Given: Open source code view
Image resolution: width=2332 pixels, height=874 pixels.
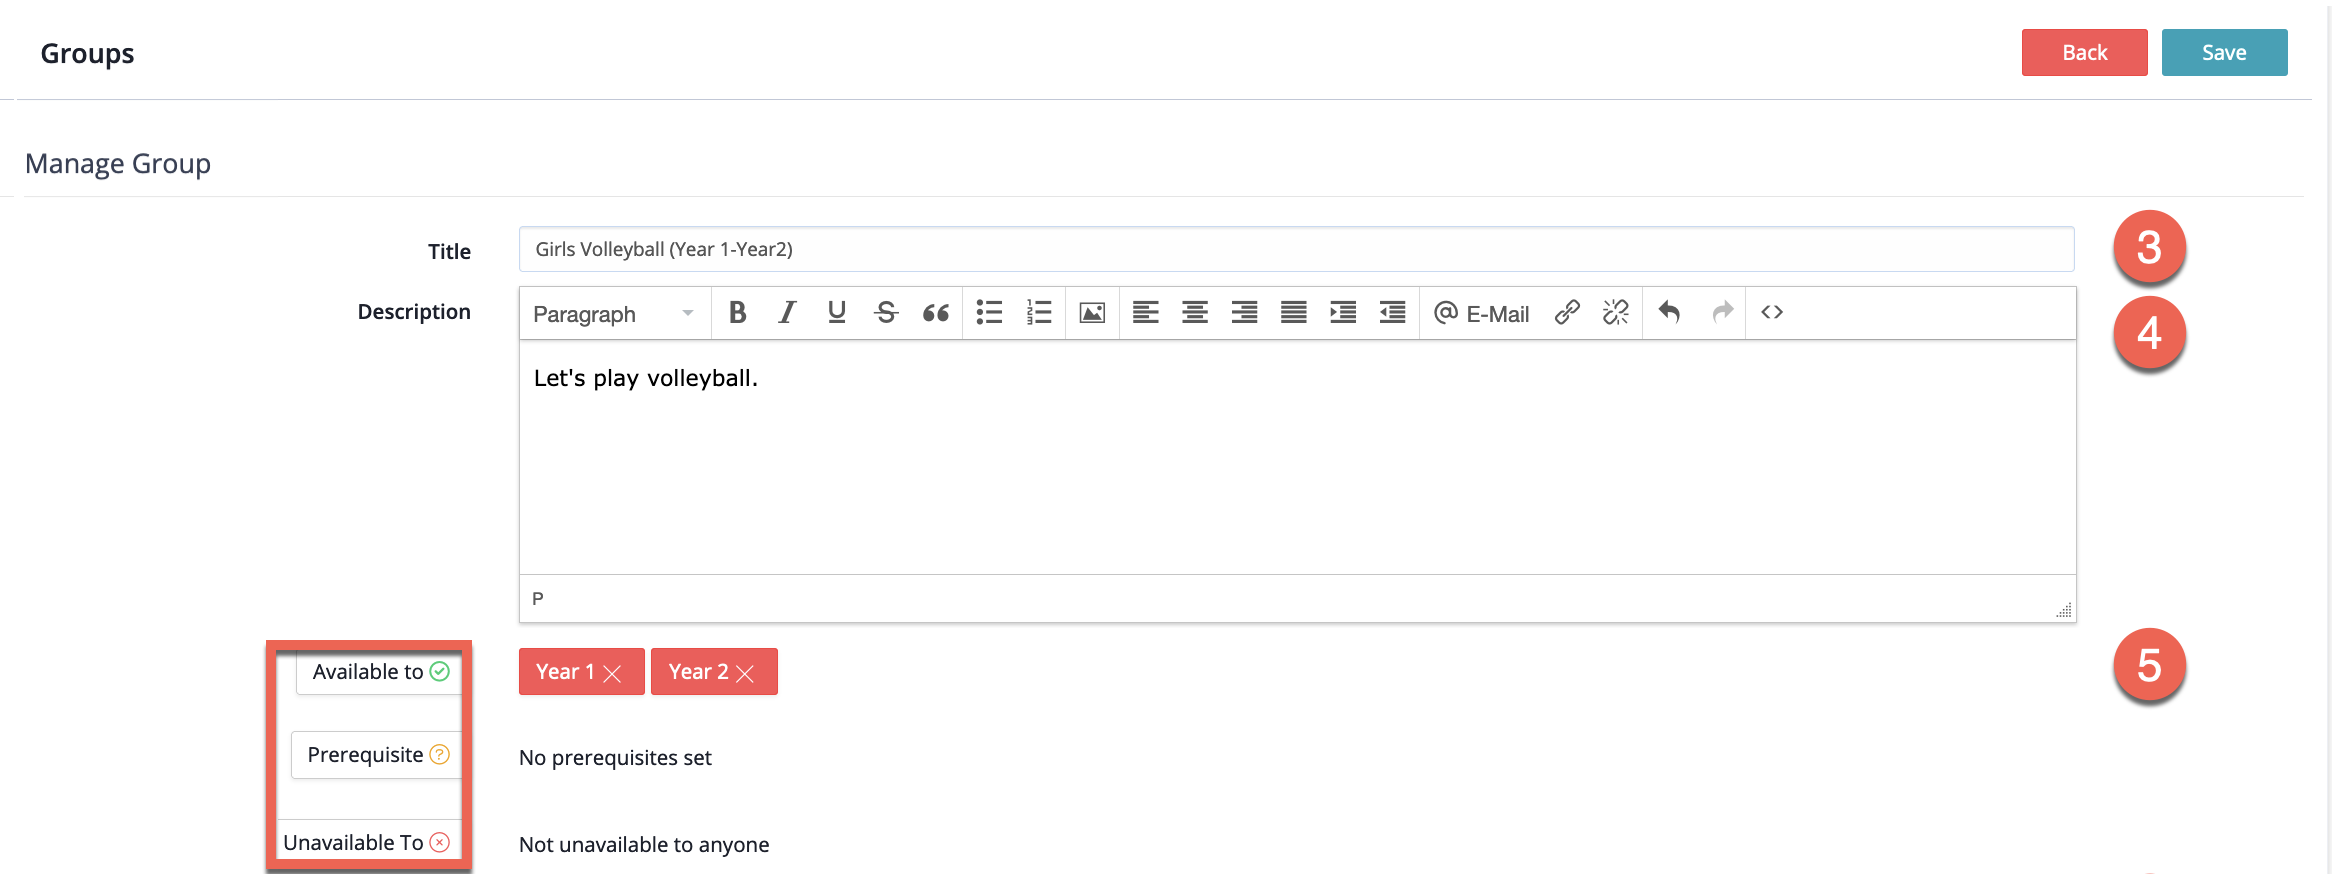Looking at the screenshot, I should click(x=1772, y=313).
